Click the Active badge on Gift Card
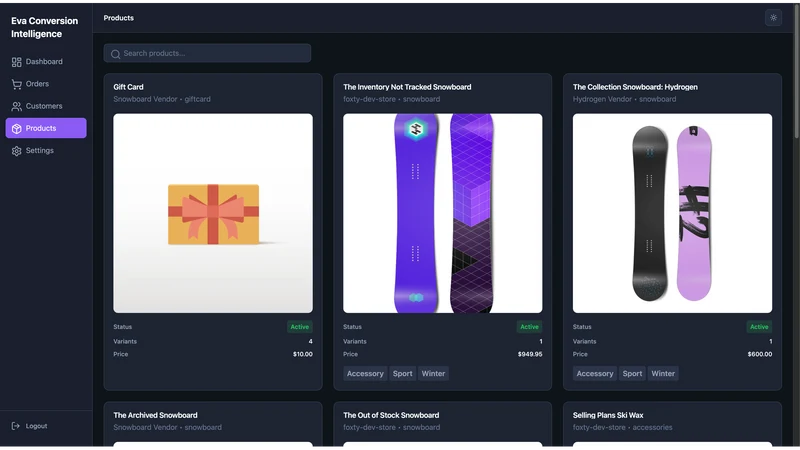The width and height of the screenshot is (800, 450). coord(299,327)
